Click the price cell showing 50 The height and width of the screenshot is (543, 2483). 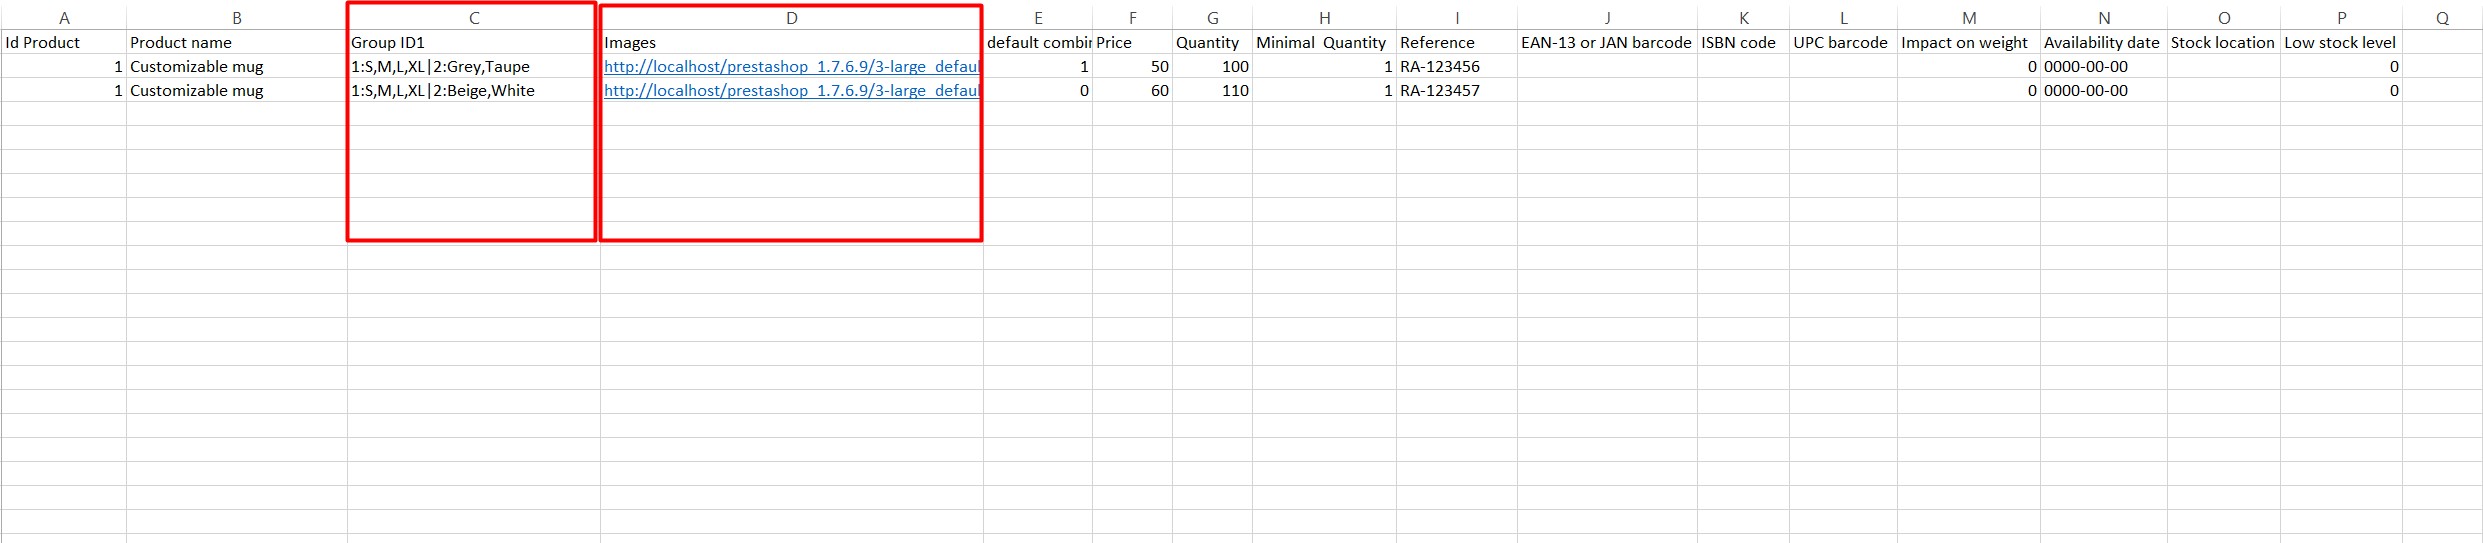1133,66
